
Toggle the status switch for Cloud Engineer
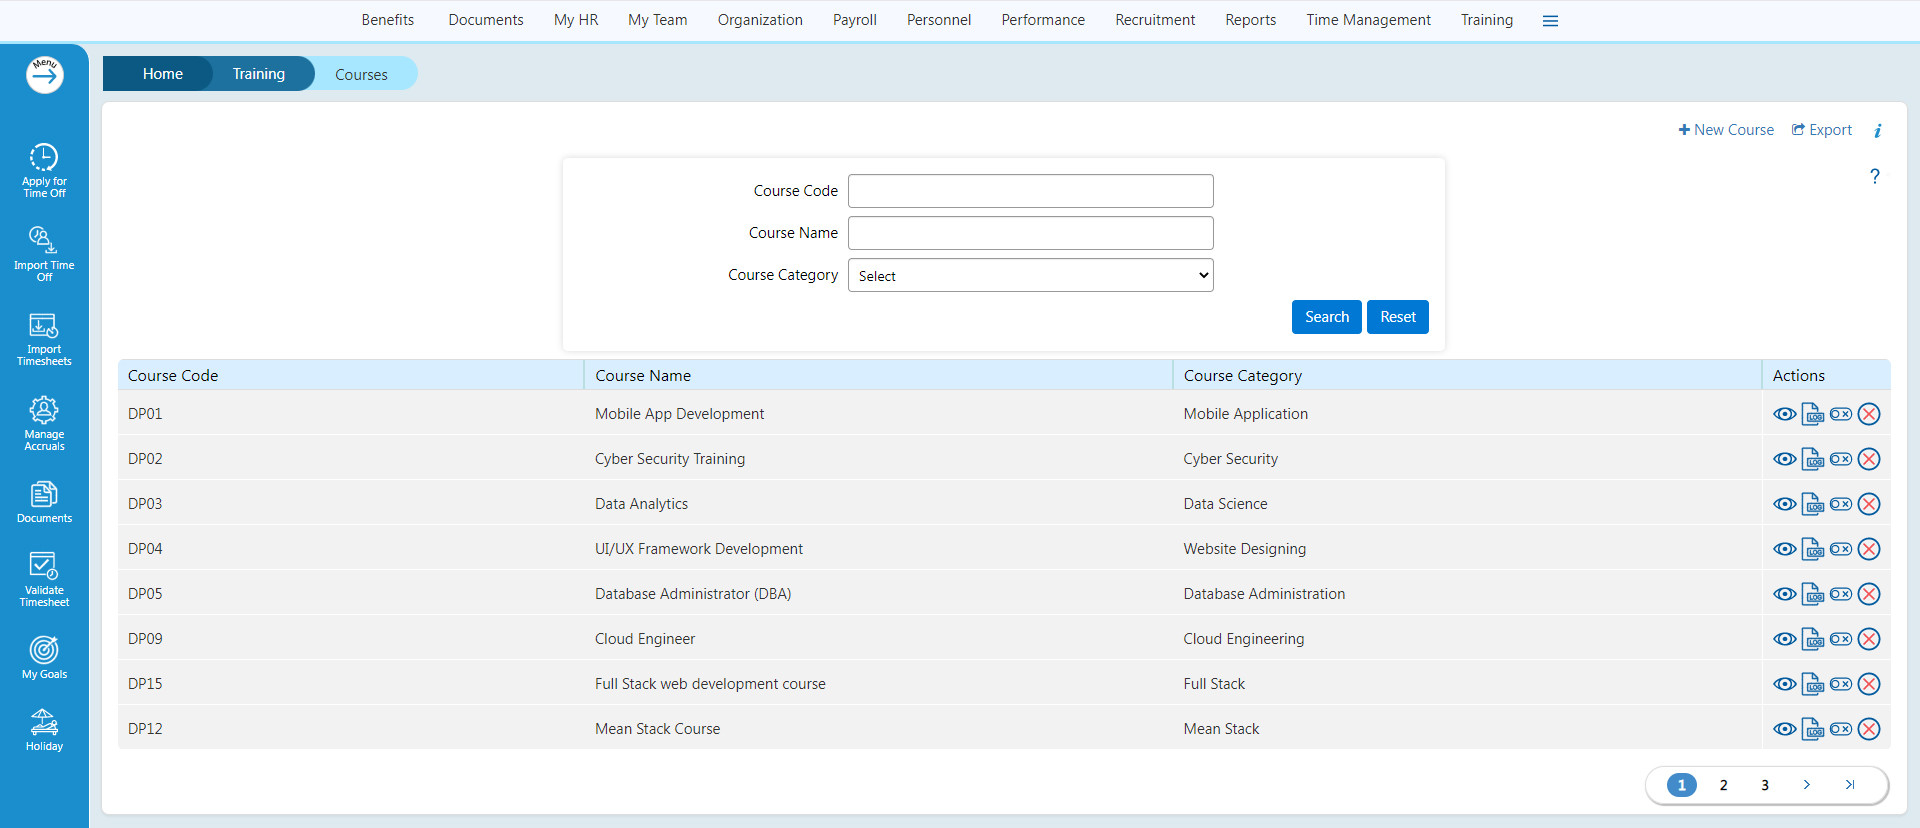[1841, 639]
